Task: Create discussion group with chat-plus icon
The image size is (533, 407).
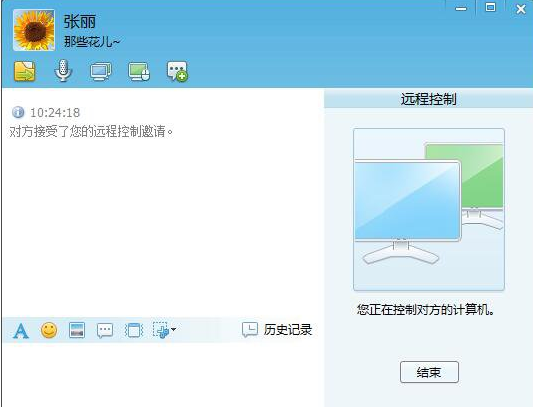Action: click(x=177, y=71)
